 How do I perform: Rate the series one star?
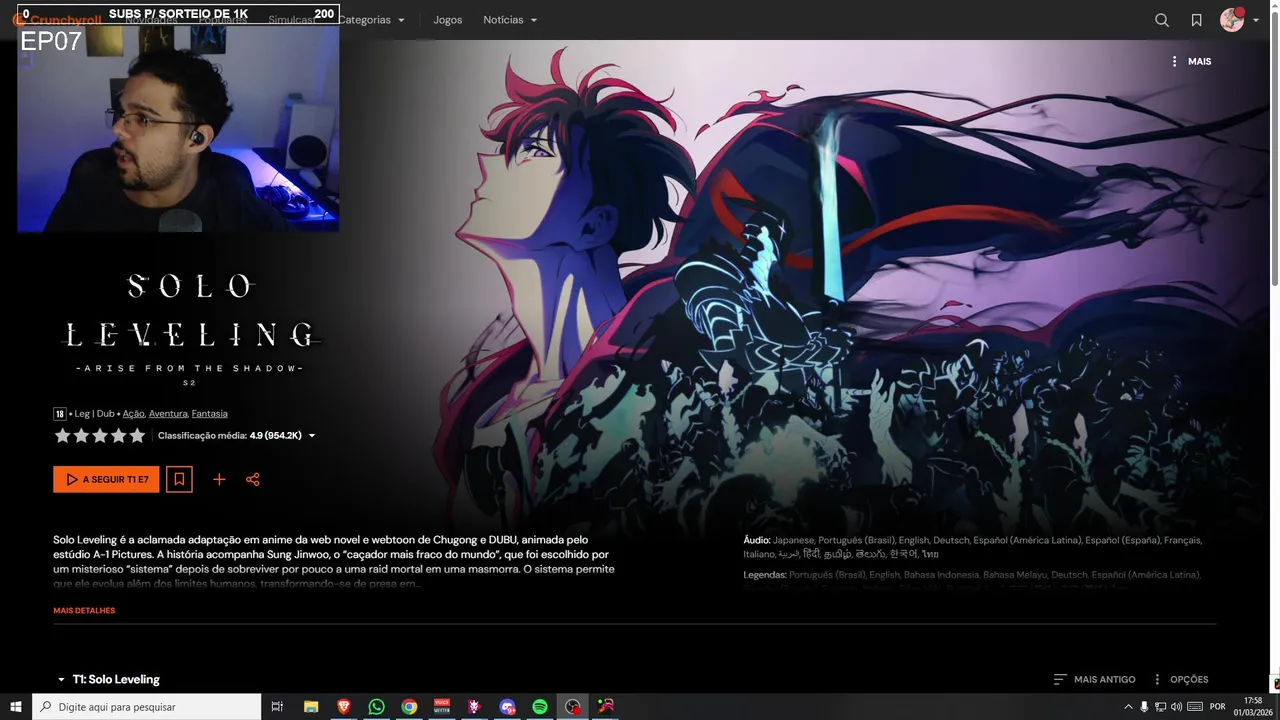(x=62, y=436)
